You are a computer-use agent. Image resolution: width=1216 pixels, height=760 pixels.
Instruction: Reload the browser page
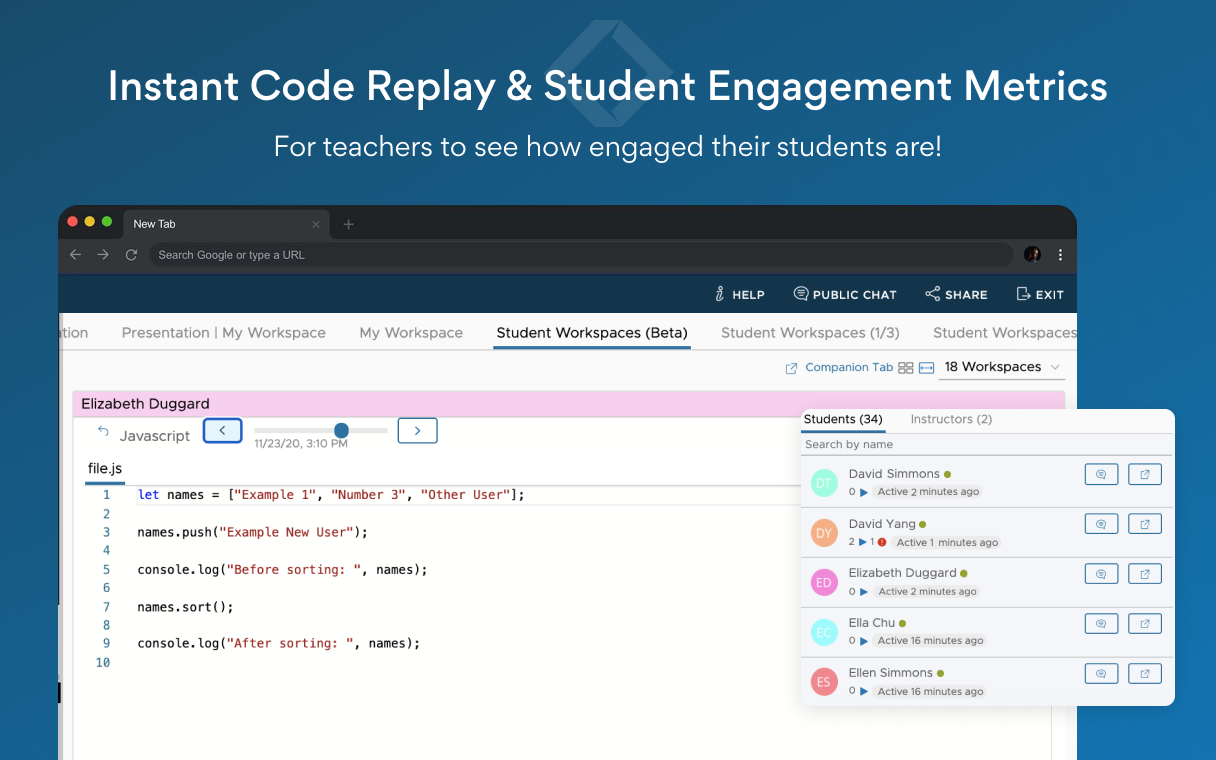pyautogui.click(x=131, y=255)
